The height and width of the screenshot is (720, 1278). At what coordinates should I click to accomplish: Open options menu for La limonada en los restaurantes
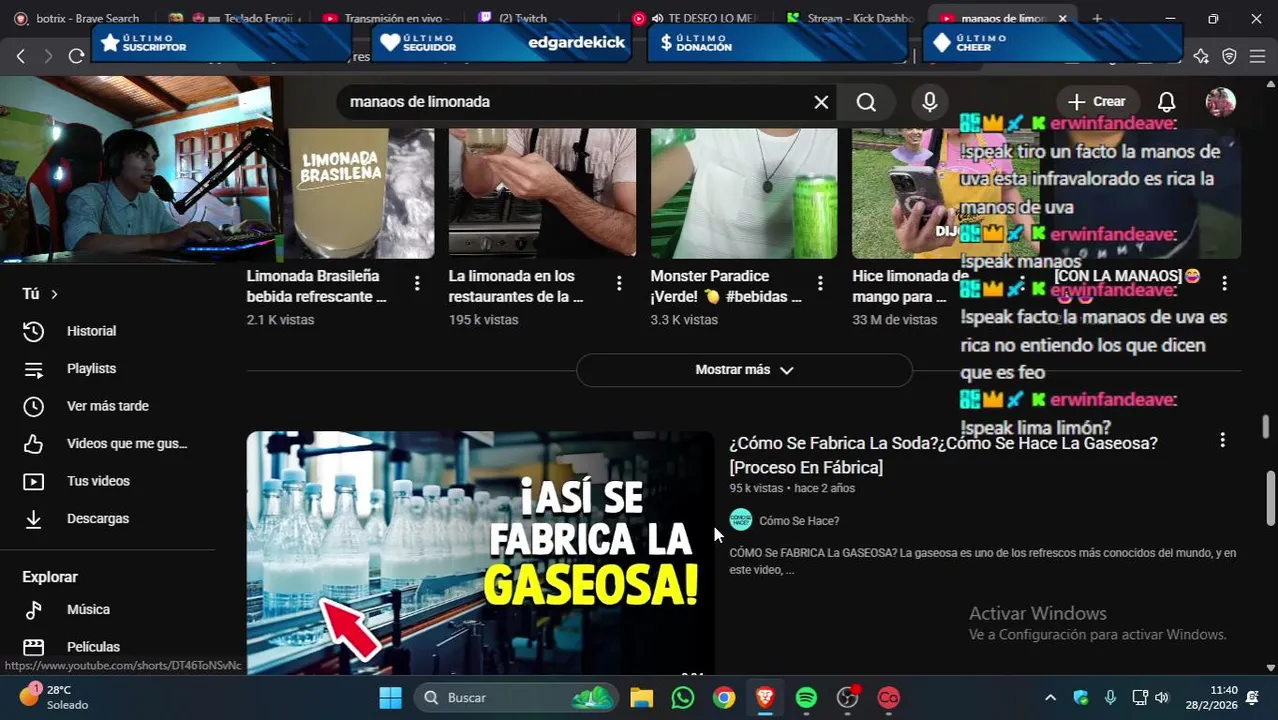tap(619, 284)
